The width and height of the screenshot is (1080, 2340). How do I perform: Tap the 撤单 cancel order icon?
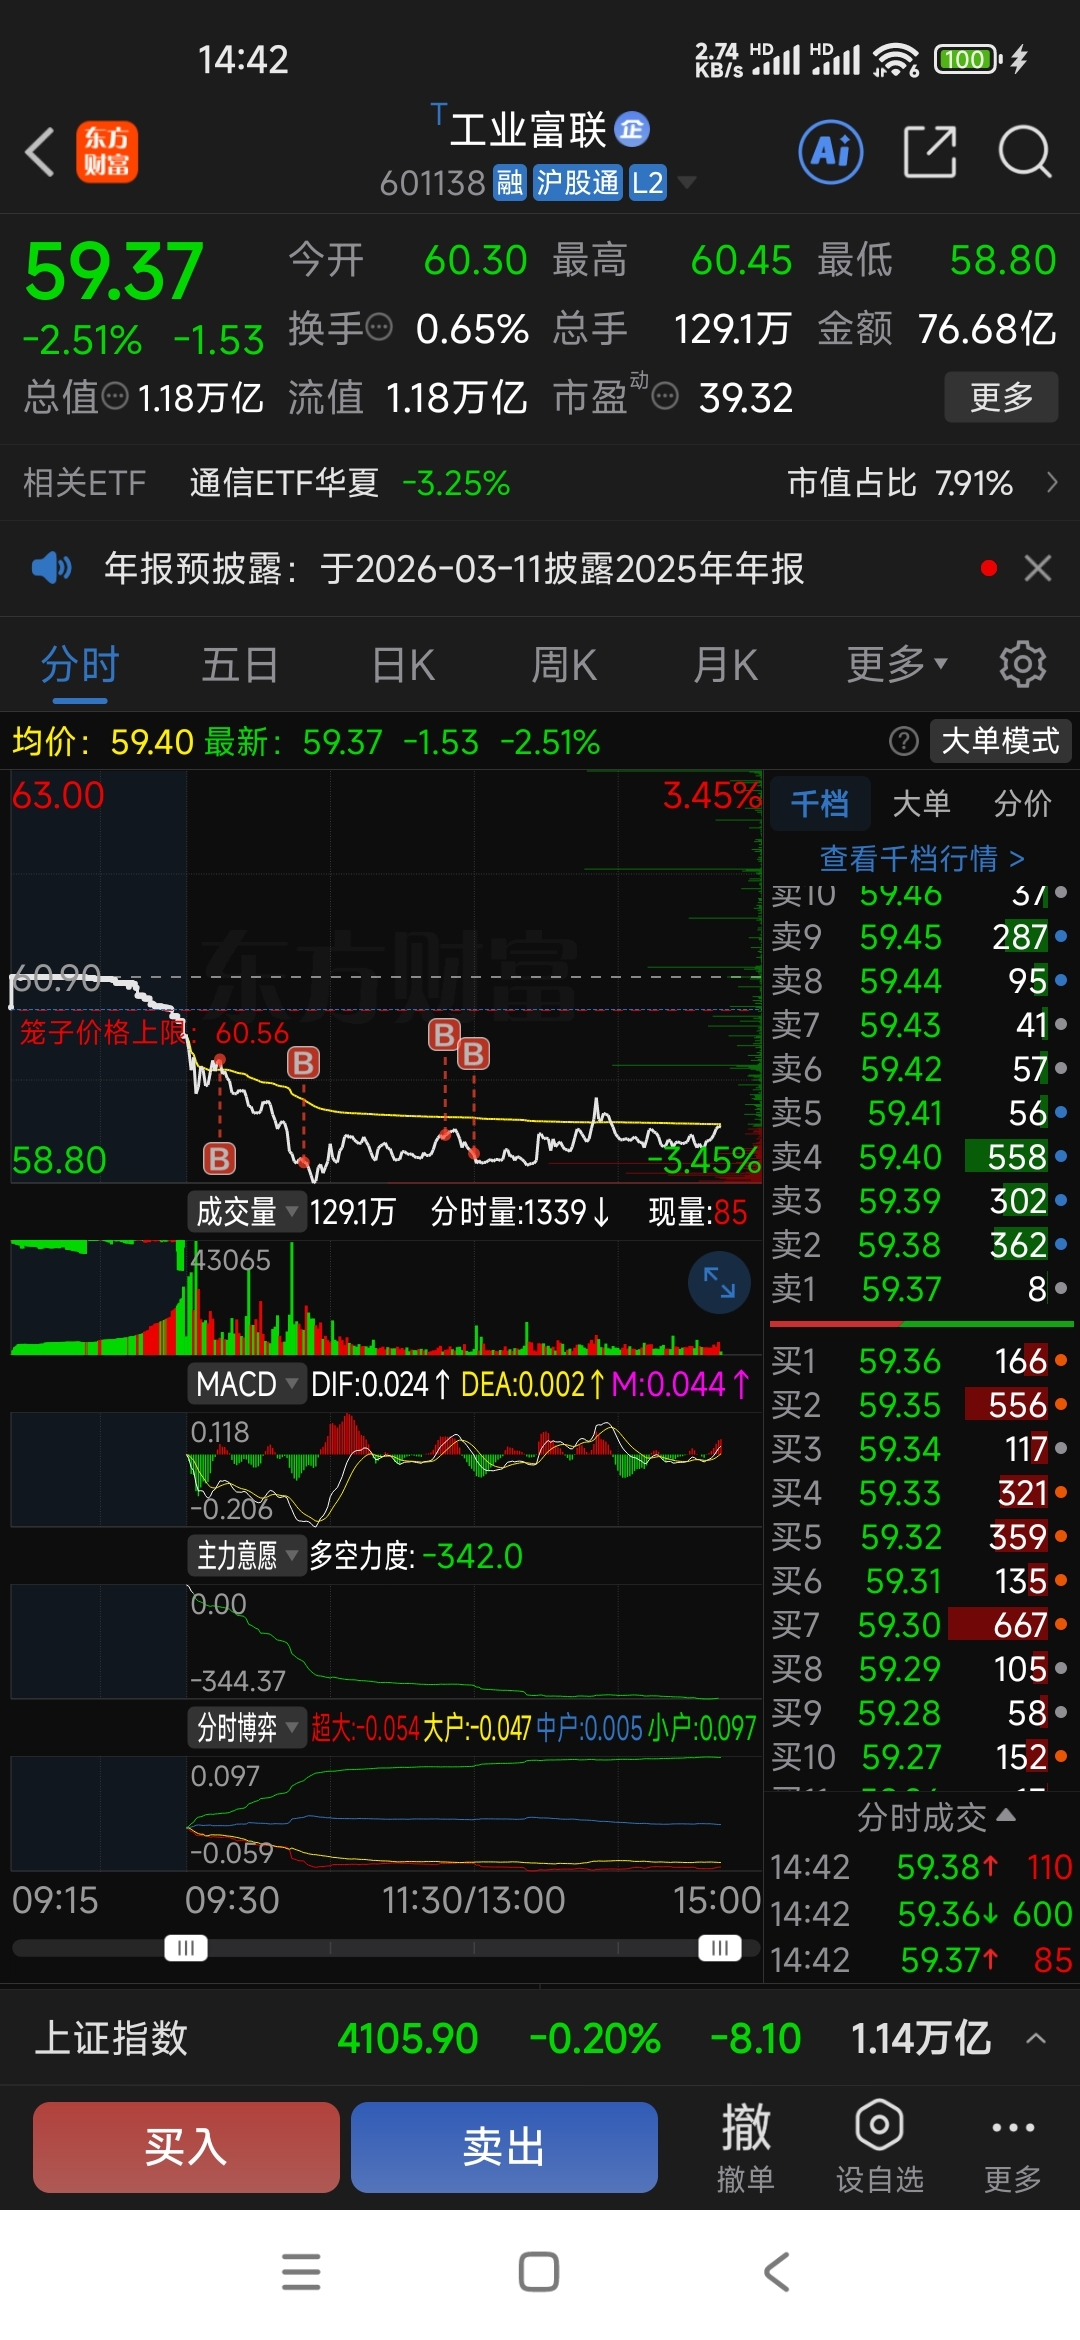pyautogui.click(x=746, y=2147)
